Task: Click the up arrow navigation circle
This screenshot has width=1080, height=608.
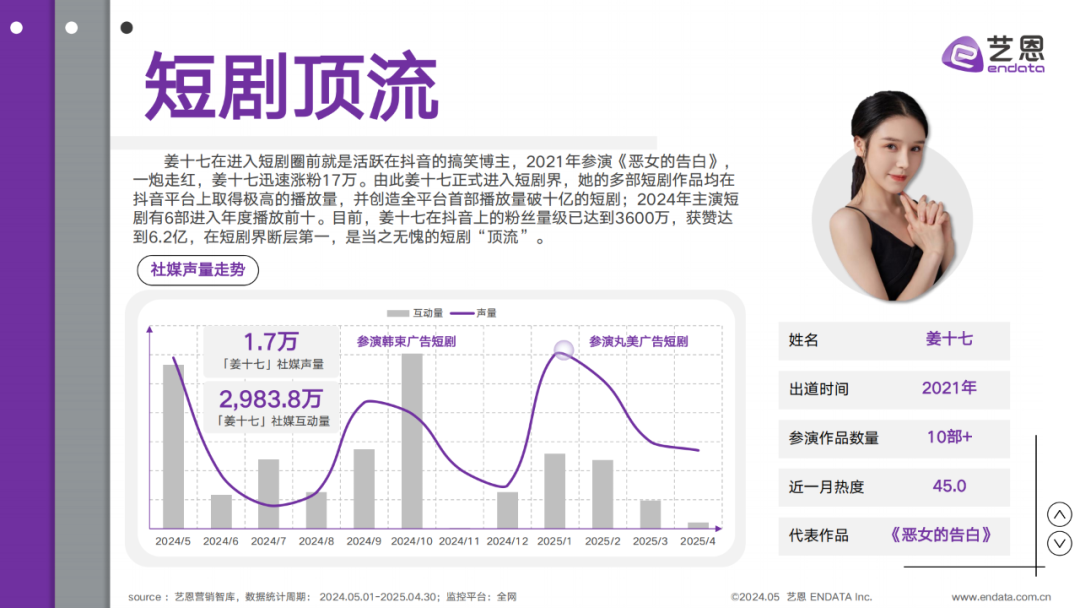Action: click(1059, 514)
